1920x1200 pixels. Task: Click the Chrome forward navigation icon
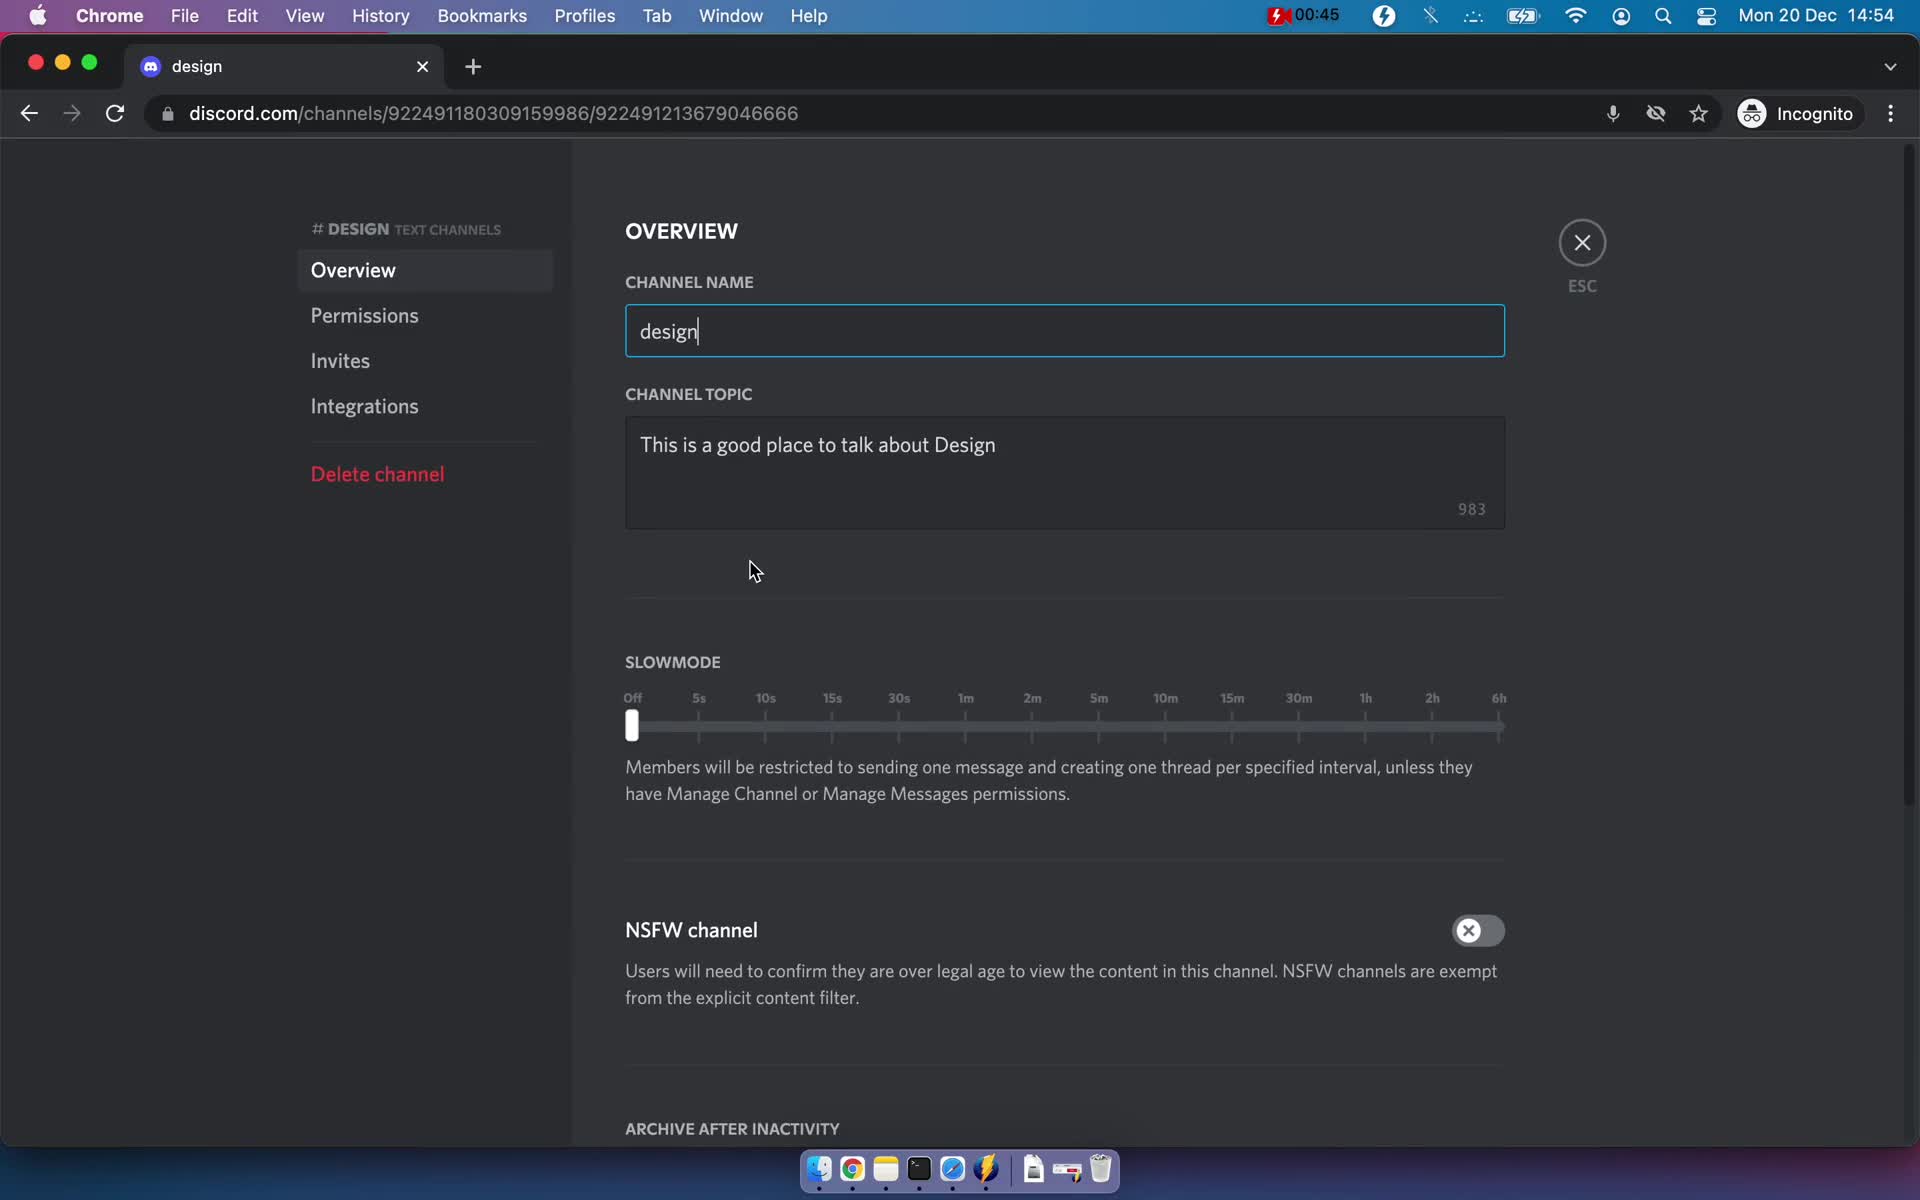pos(72,113)
